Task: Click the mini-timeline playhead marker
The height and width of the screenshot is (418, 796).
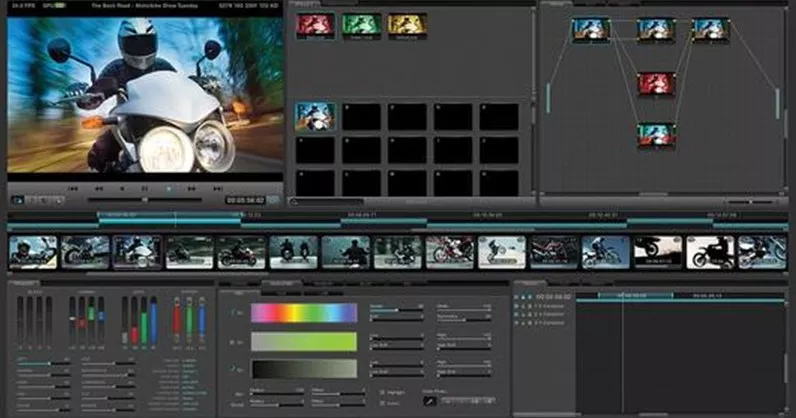Action: click(175, 220)
